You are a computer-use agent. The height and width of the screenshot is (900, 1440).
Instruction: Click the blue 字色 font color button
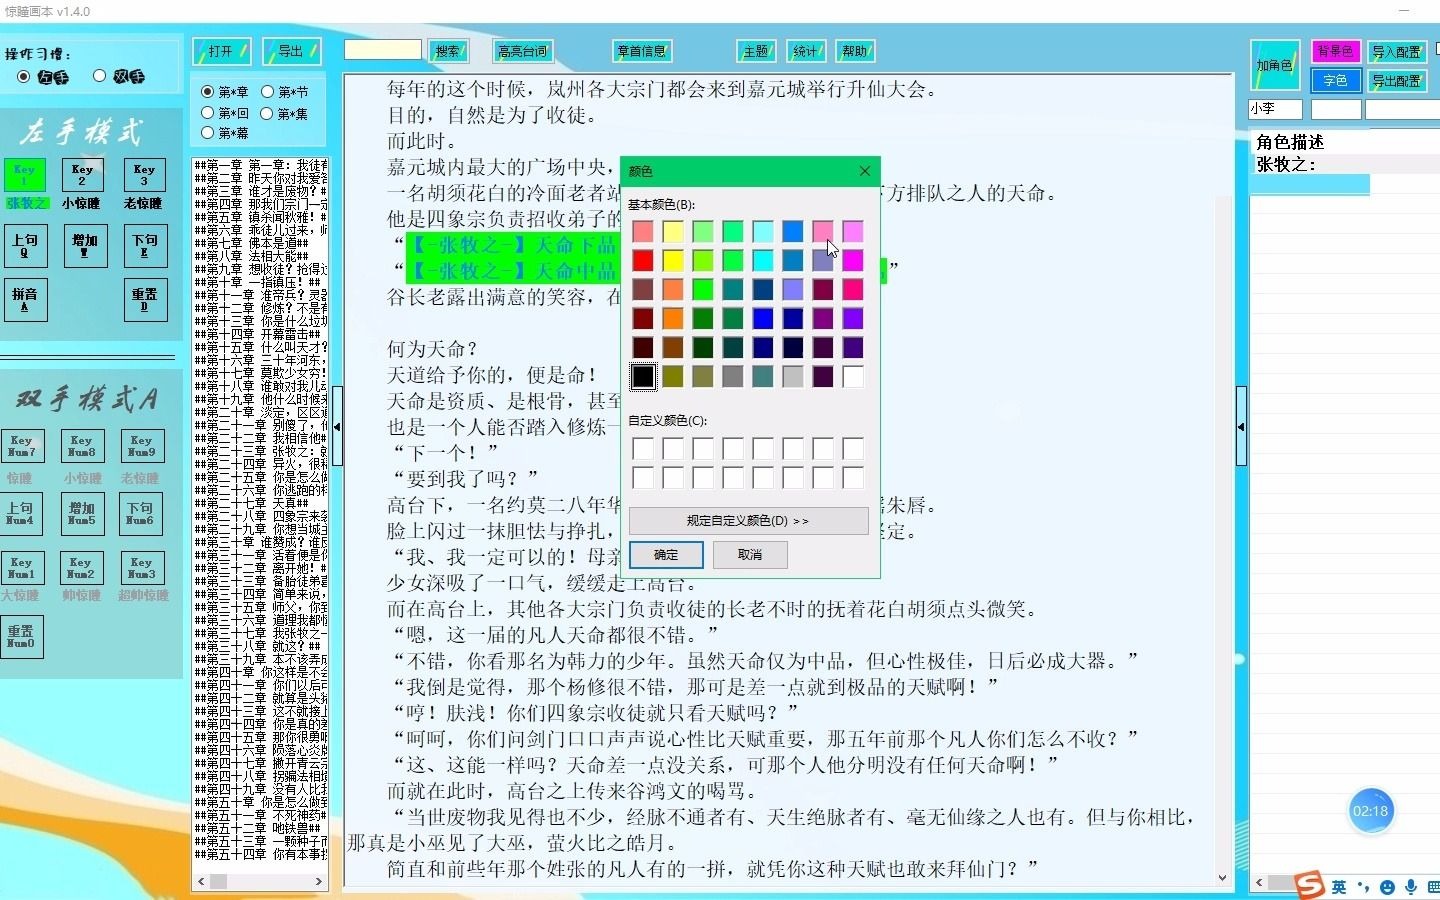coord(1335,80)
